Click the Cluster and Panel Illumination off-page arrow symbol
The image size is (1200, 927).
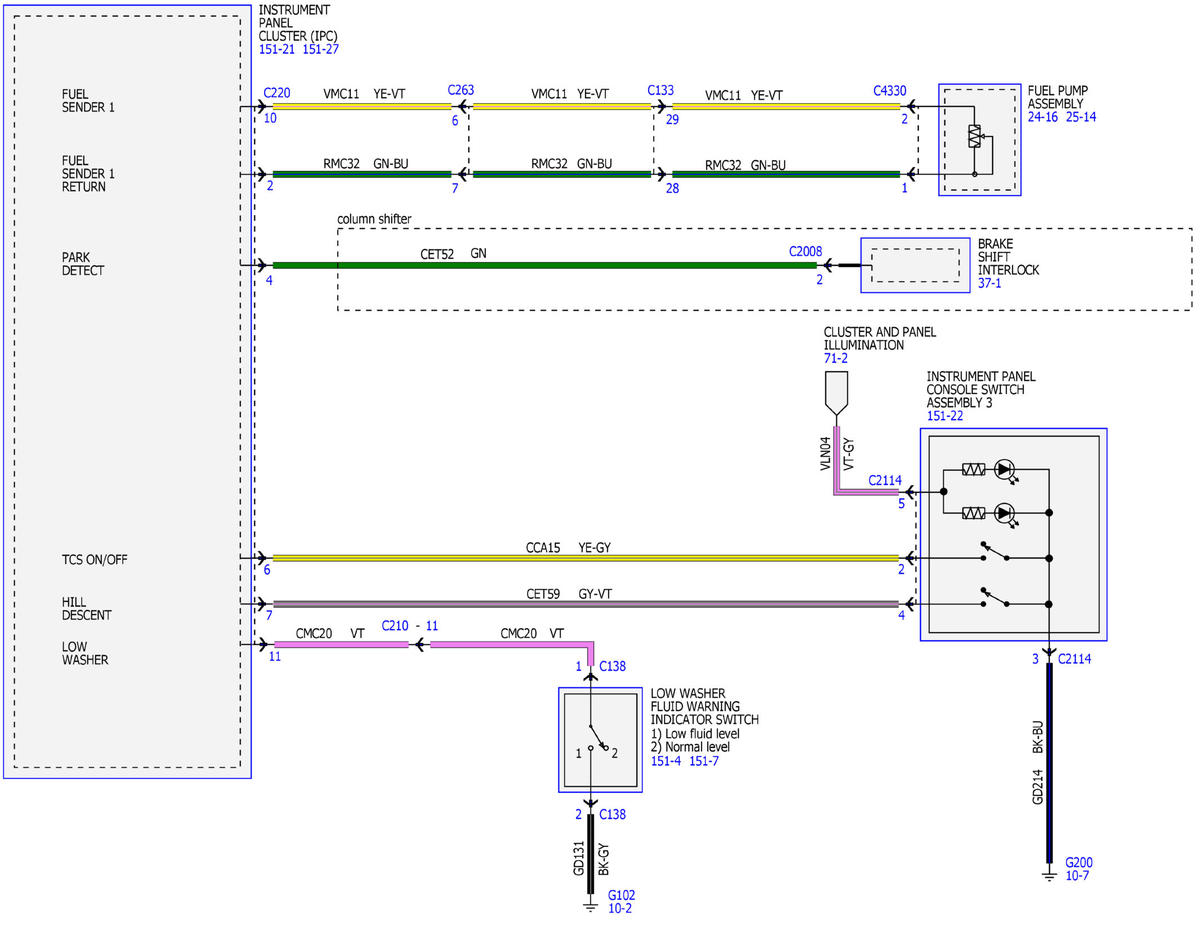coord(835,394)
